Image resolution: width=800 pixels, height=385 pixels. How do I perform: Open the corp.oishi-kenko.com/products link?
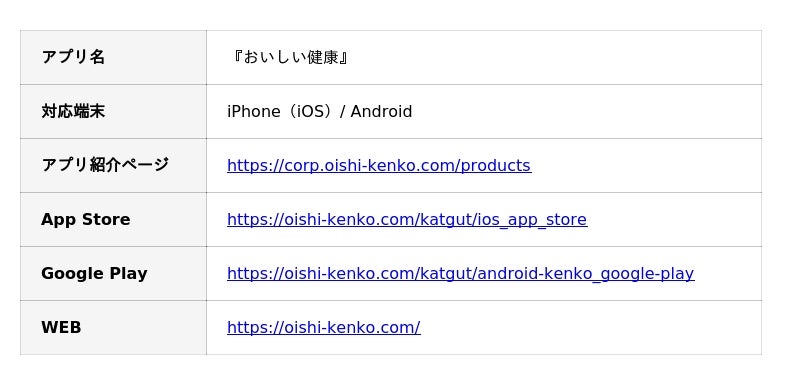(379, 166)
